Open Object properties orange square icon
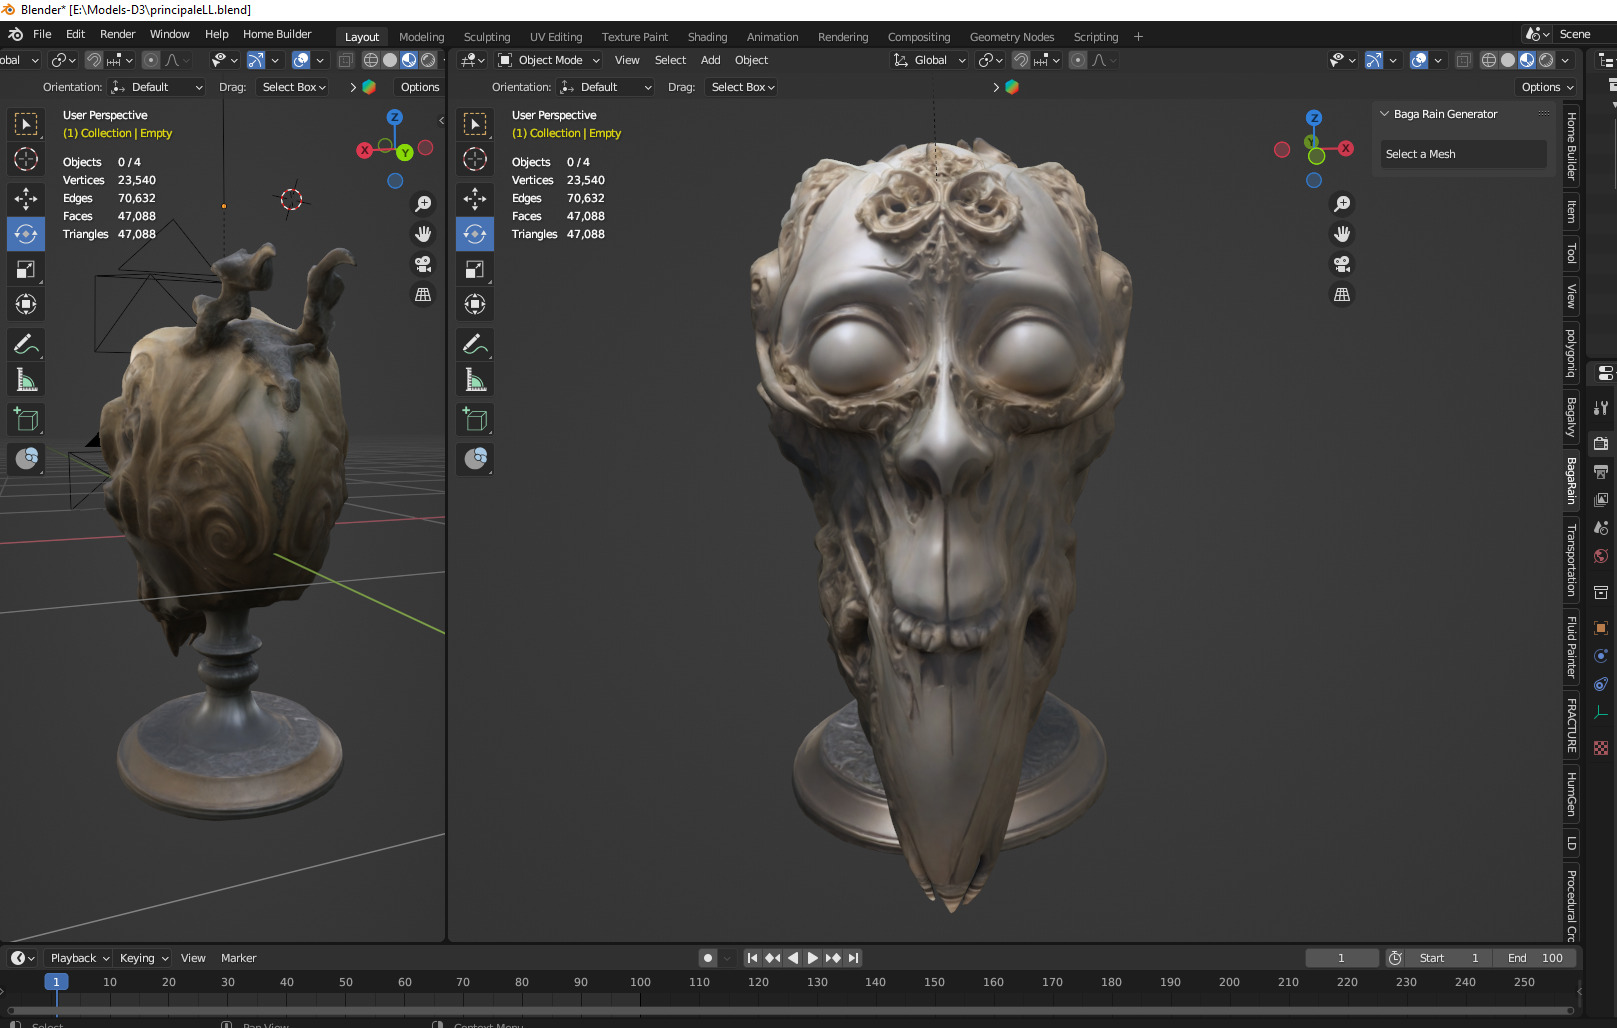Viewport: 1617px width, 1028px height. pyautogui.click(x=1601, y=628)
